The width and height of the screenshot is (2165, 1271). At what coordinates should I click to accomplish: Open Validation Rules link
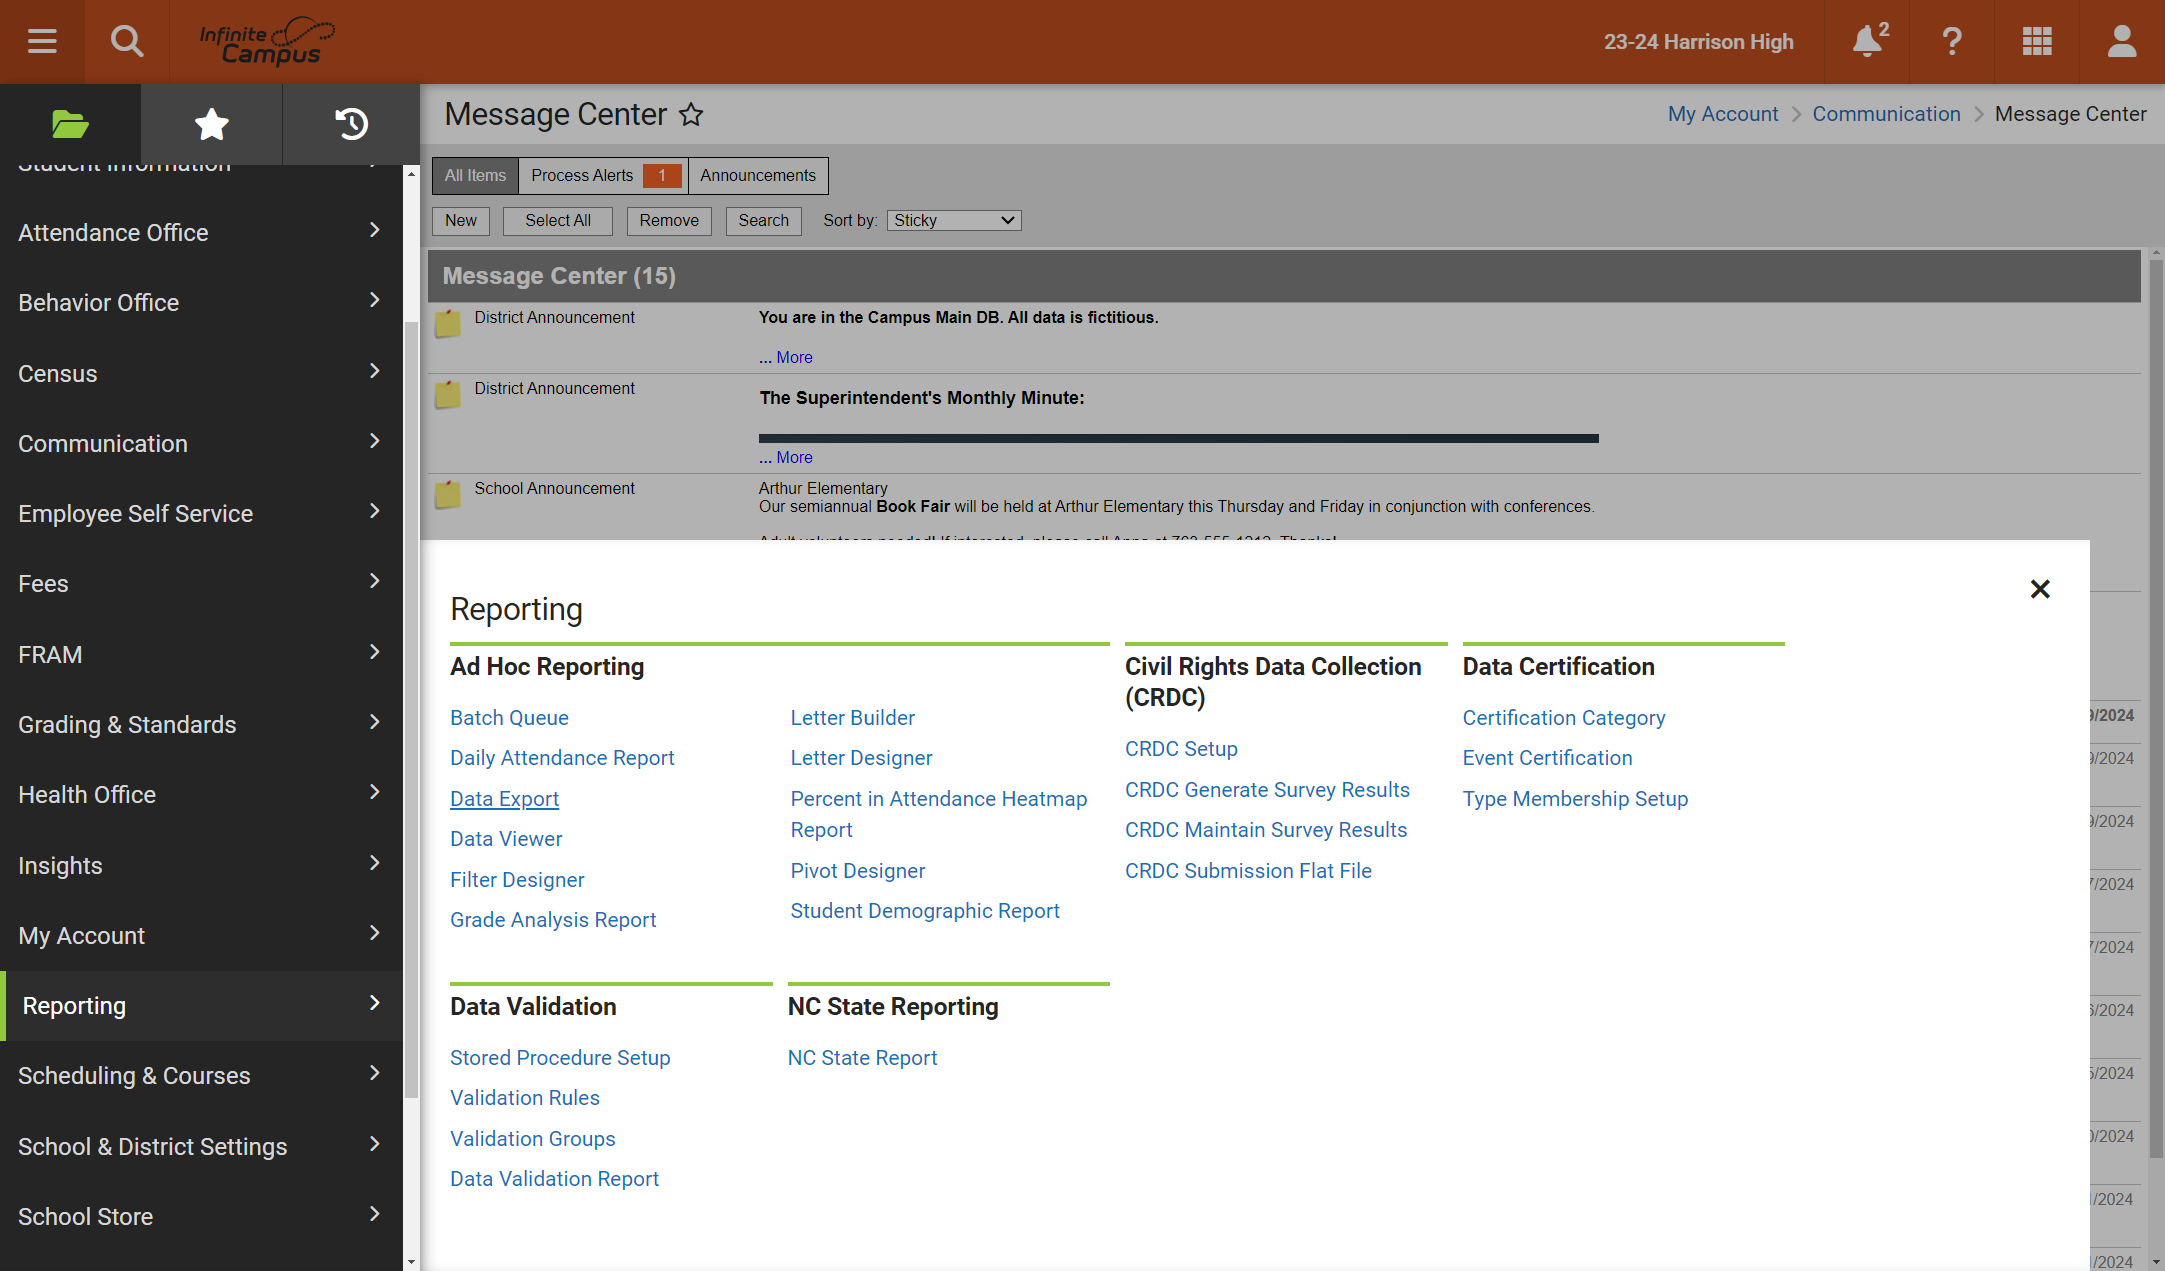[x=525, y=1098]
